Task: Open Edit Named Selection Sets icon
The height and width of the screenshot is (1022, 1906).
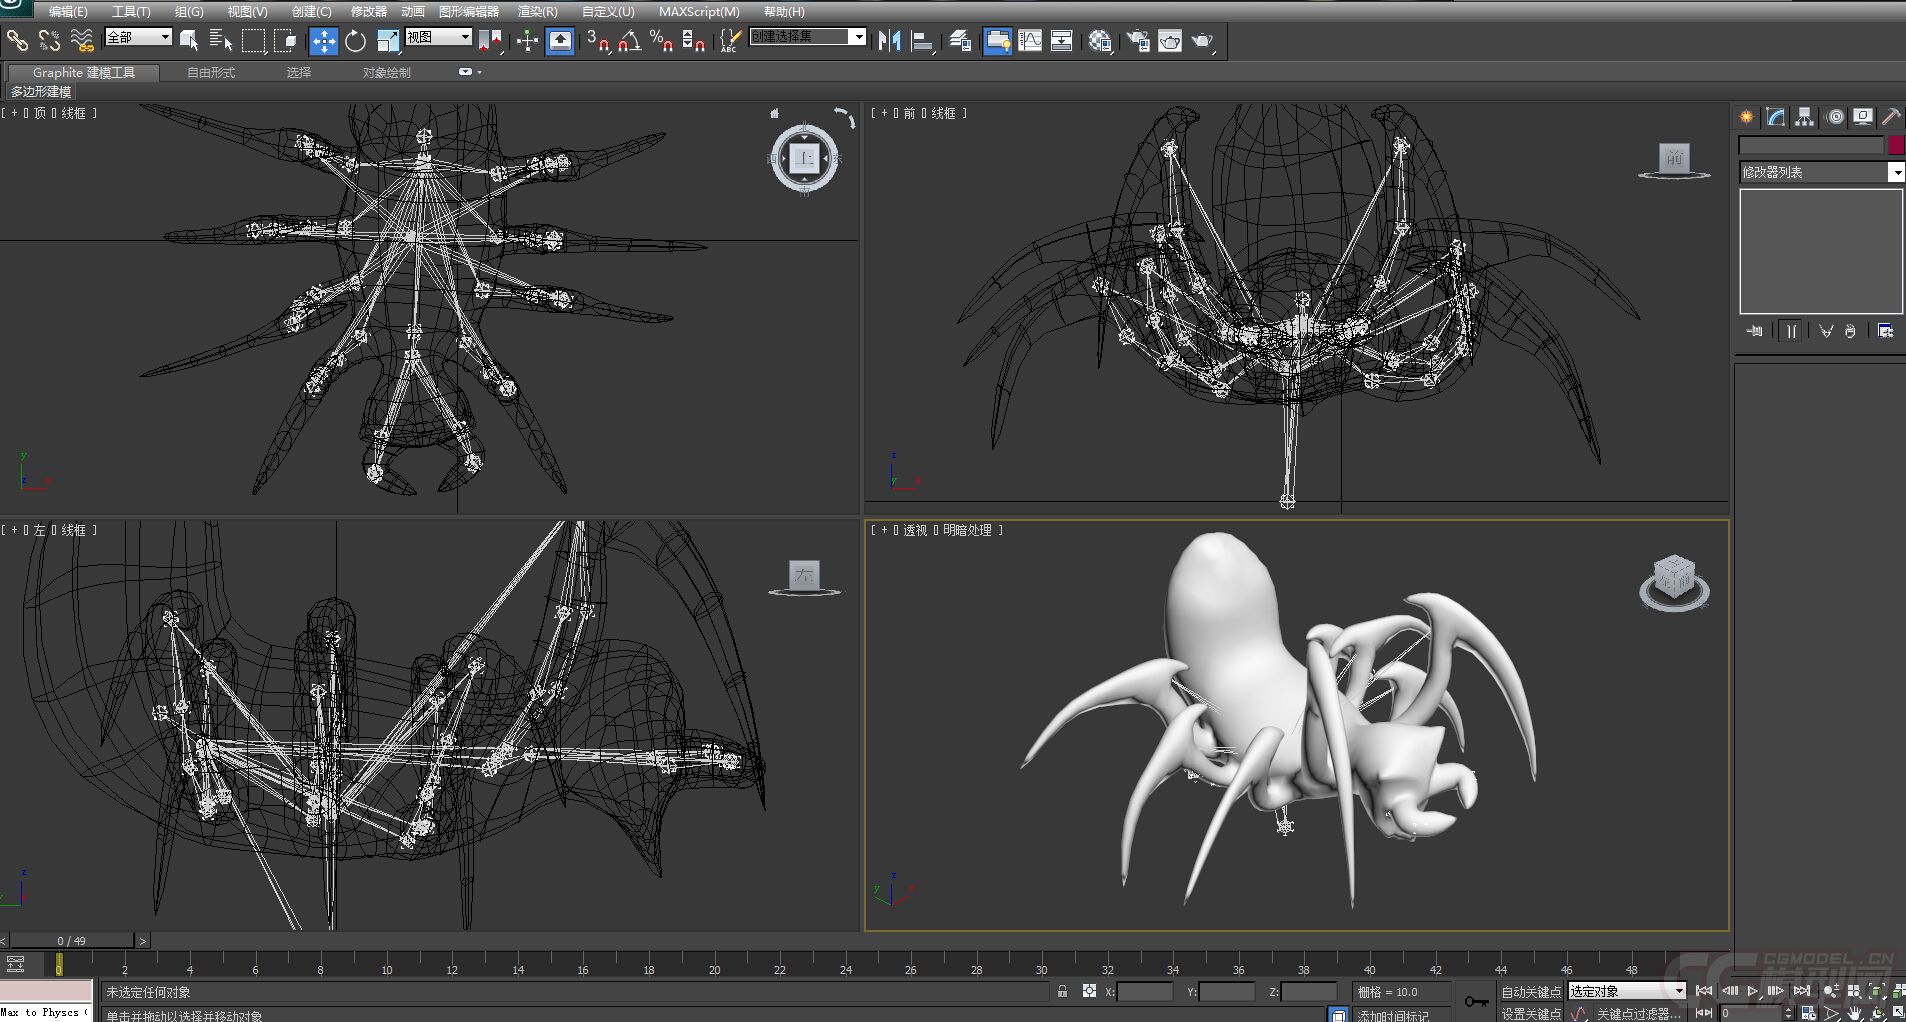Action: 730,40
